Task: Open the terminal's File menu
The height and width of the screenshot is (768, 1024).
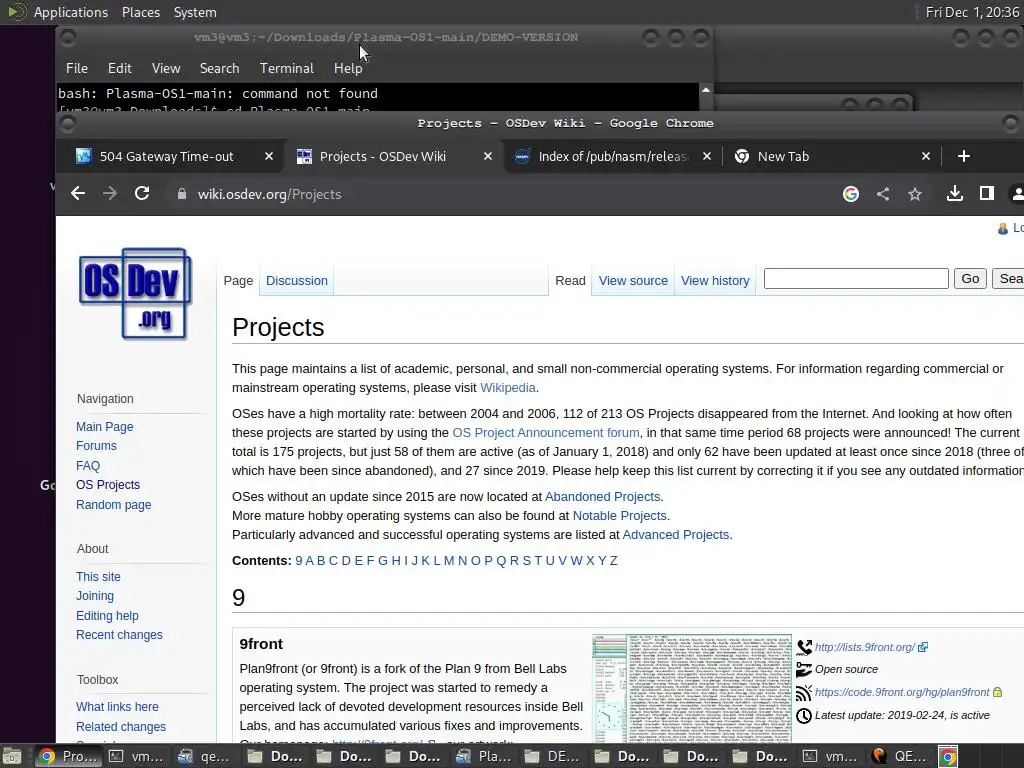Action: 76,68
